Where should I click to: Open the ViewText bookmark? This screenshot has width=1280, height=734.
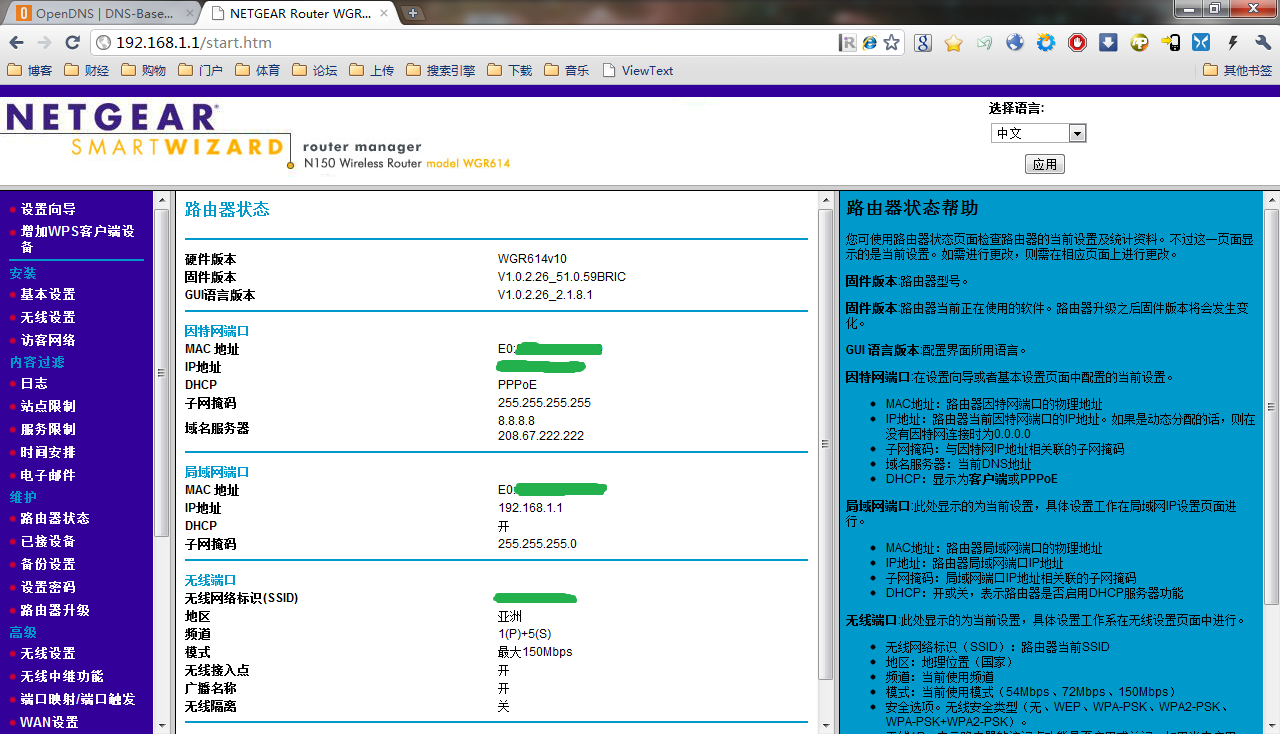[x=637, y=71]
